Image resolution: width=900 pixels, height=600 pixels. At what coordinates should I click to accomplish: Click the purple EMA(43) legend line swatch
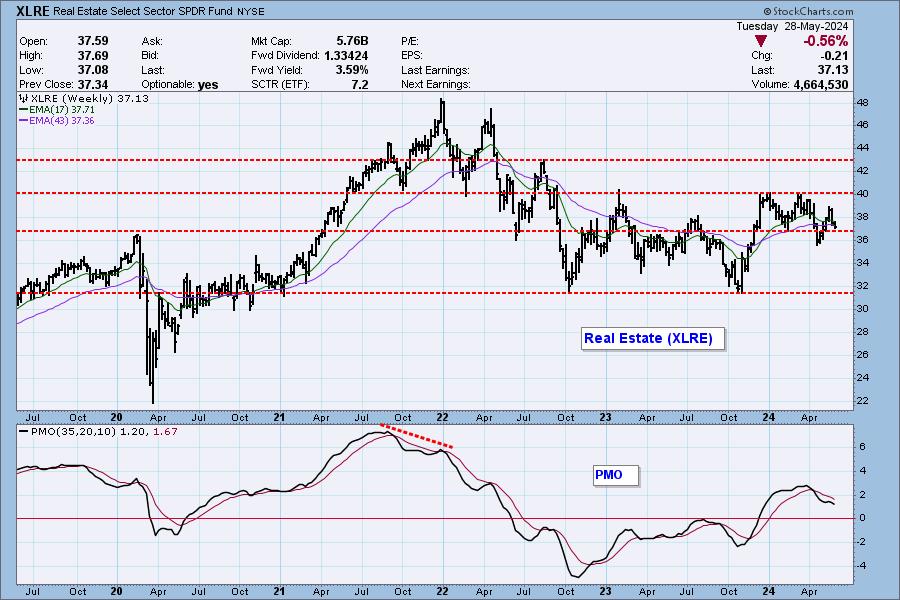tap(24, 121)
